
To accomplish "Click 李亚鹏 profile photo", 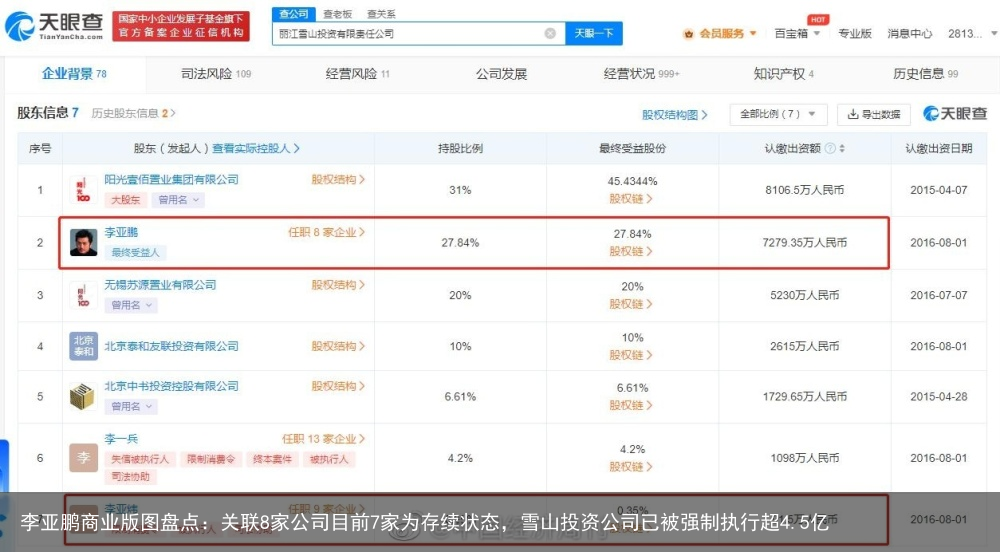I will (83, 242).
